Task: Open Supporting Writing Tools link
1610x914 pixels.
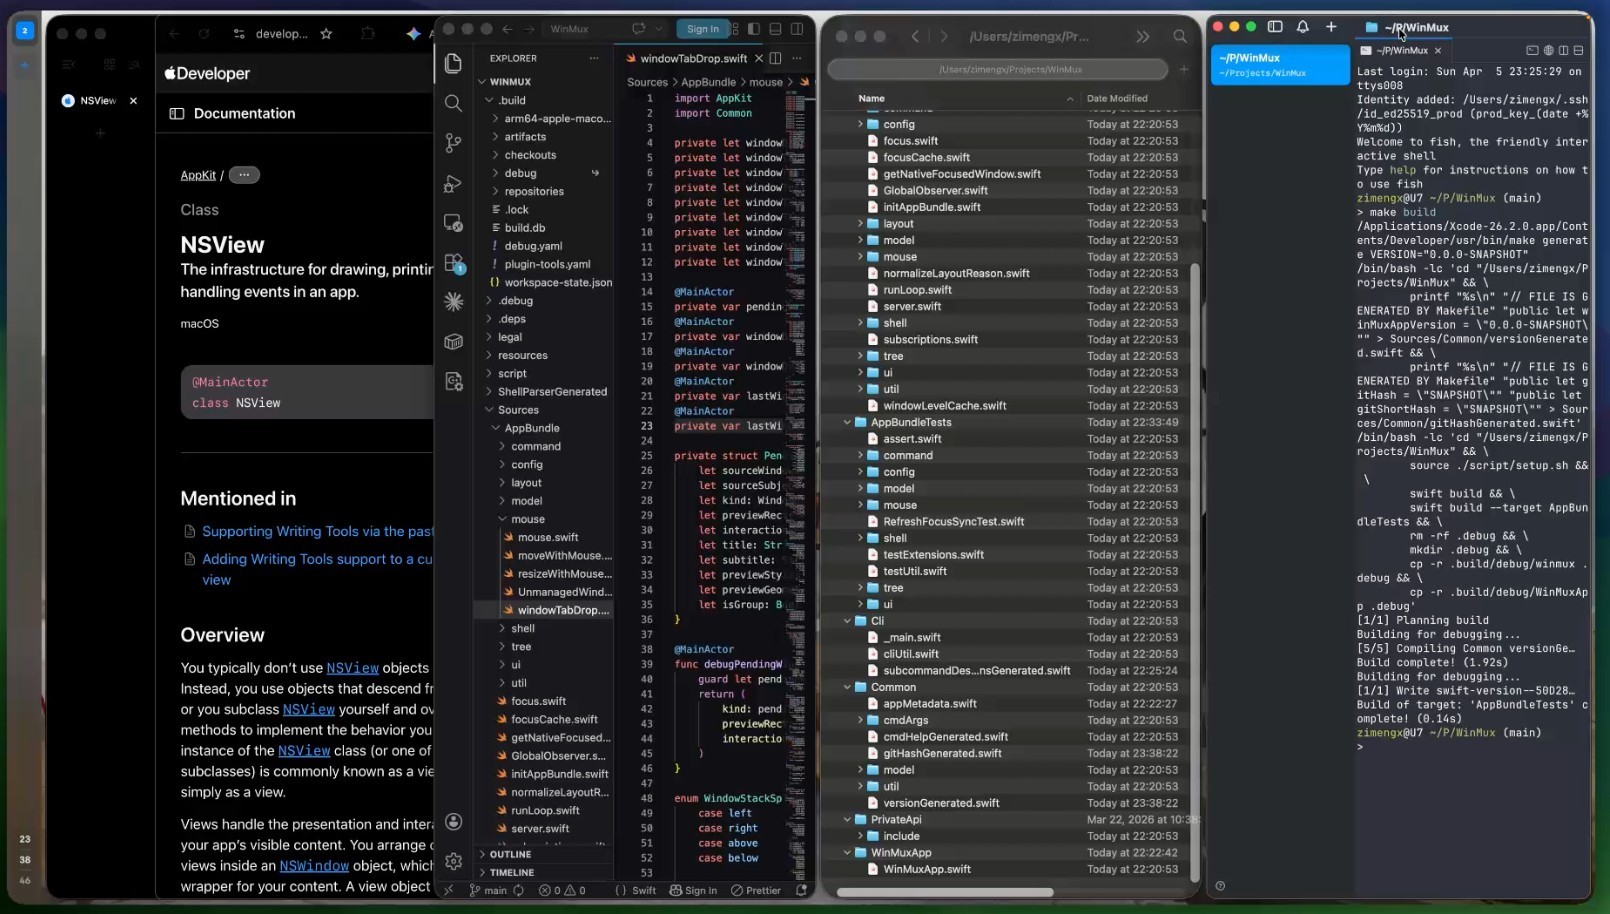Action: [317, 531]
